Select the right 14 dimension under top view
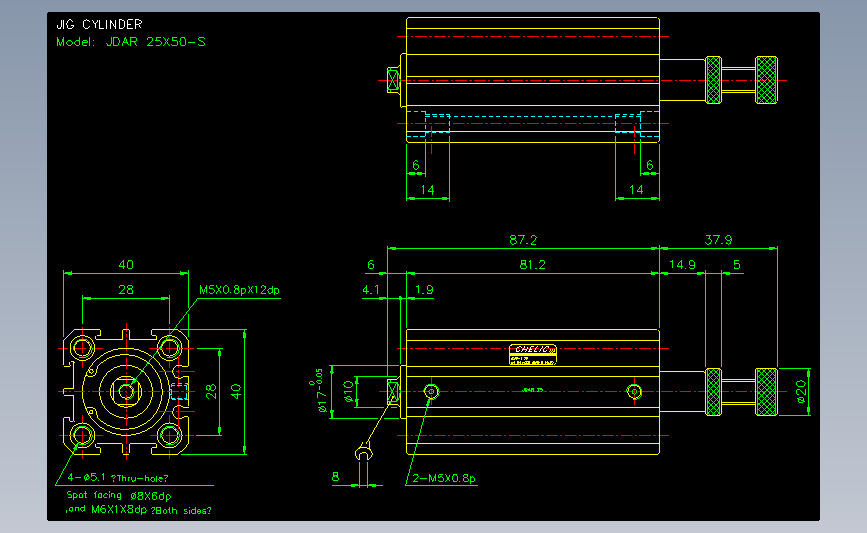The image size is (867, 533). point(636,190)
